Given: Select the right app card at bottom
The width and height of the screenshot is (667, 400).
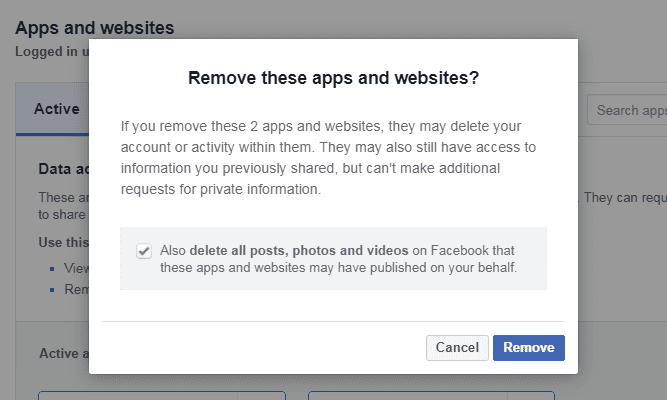Looking at the screenshot, I should tap(431, 395).
